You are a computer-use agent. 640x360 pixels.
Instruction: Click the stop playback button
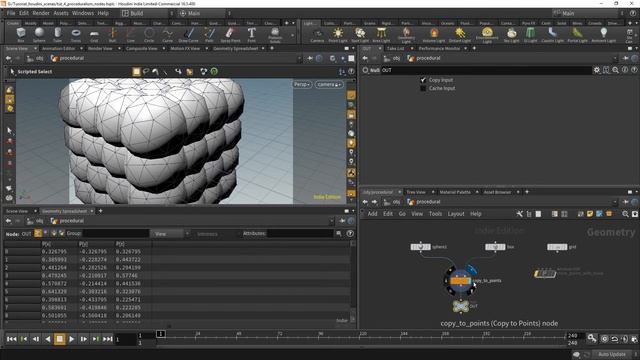(60, 339)
